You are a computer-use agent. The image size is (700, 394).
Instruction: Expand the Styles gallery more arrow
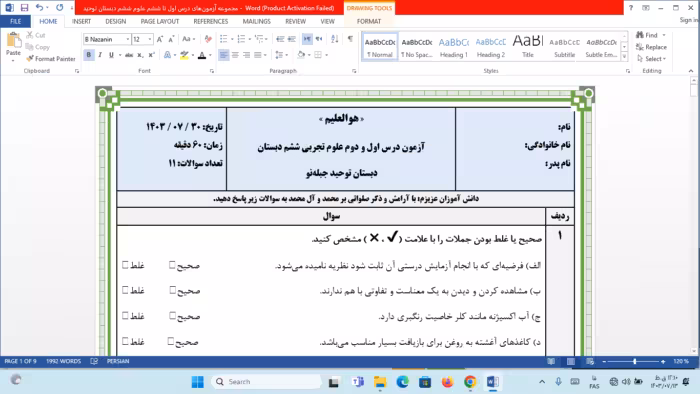(x=624, y=57)
